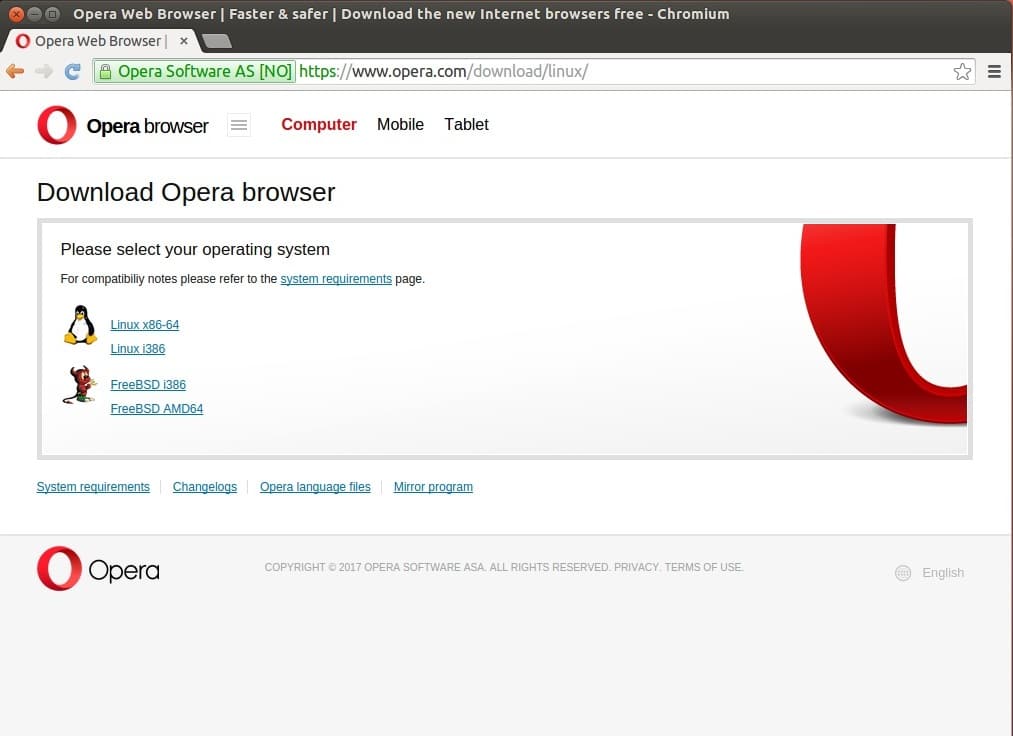Open the site navigation menu icon

pyautogui.click(x=239, y=125)
